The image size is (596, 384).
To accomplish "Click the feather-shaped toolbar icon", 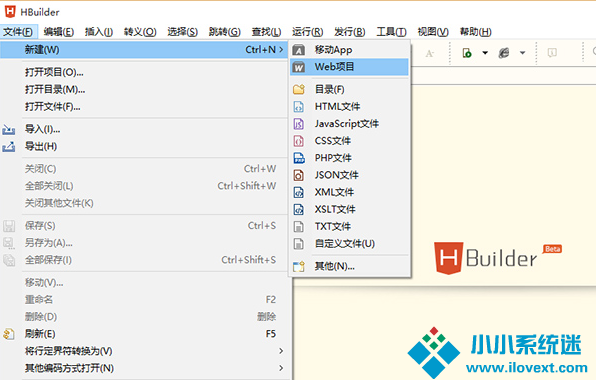I will (504, 53).
